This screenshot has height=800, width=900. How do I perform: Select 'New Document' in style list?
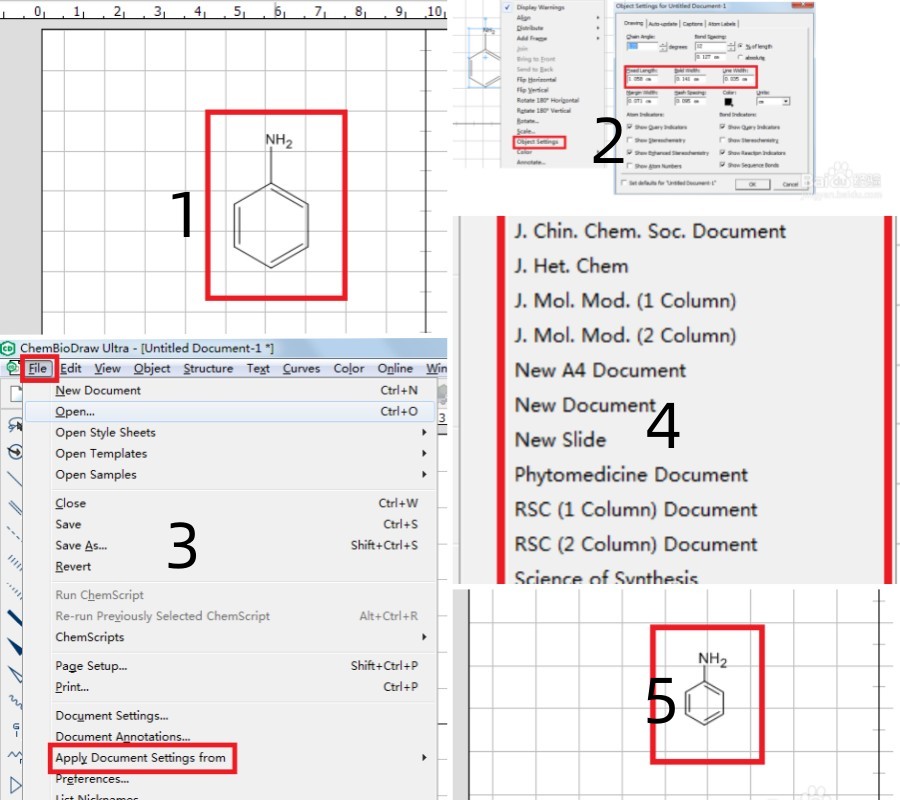coord(585,405)
